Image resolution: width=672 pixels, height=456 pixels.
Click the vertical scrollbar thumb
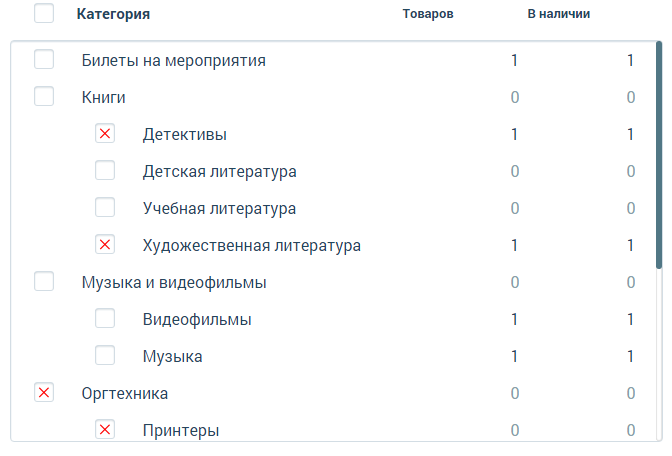659,155
